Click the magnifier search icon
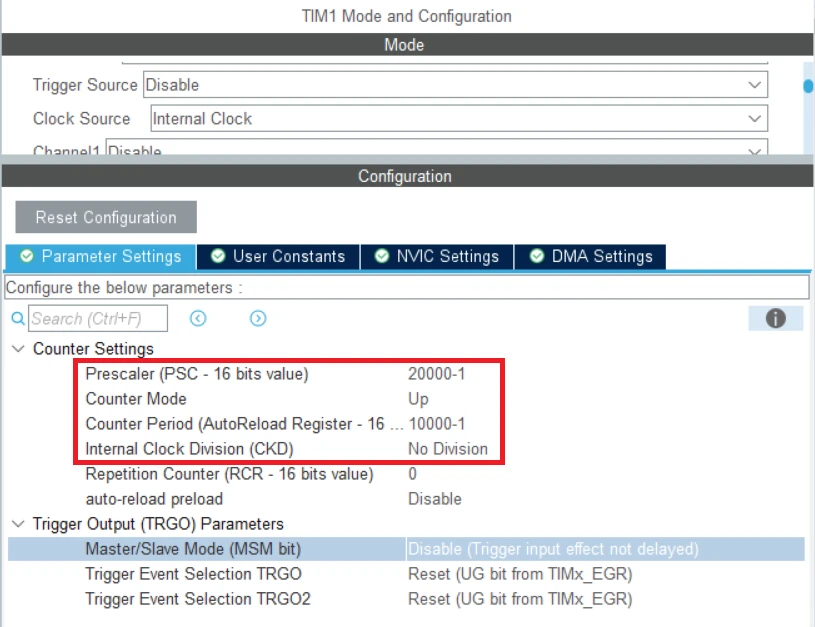 17,319
